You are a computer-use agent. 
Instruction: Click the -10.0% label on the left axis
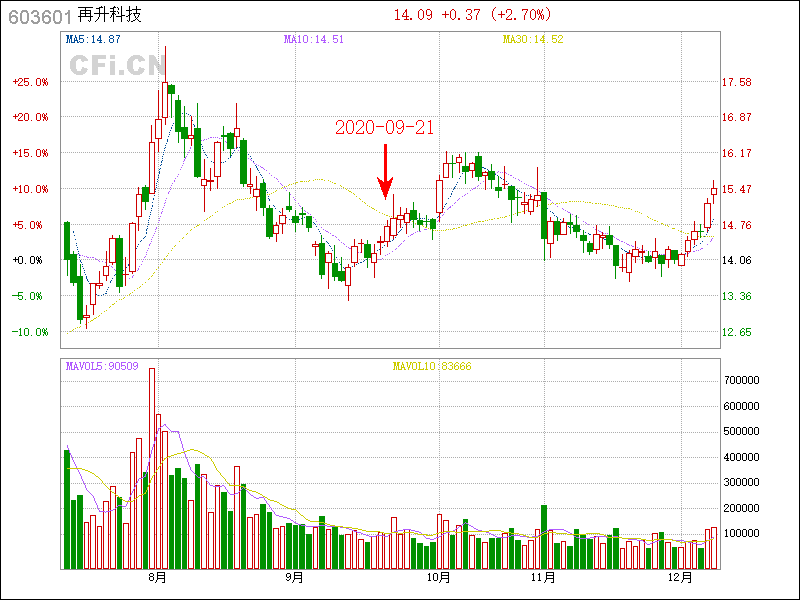[30, 332]
